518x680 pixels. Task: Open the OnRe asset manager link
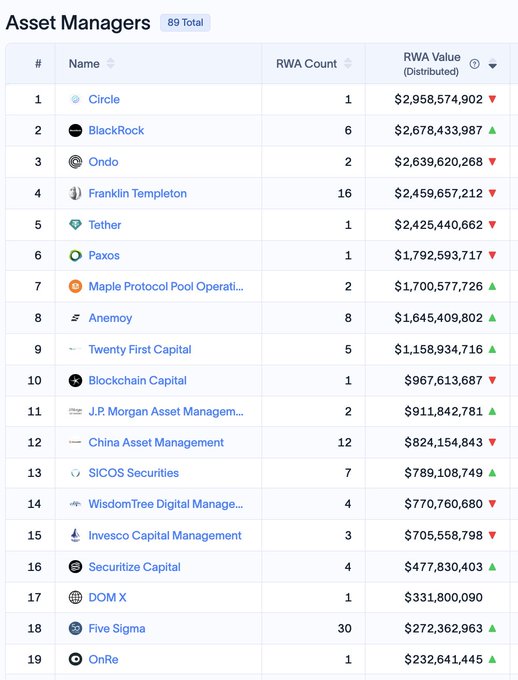(103, 660)
